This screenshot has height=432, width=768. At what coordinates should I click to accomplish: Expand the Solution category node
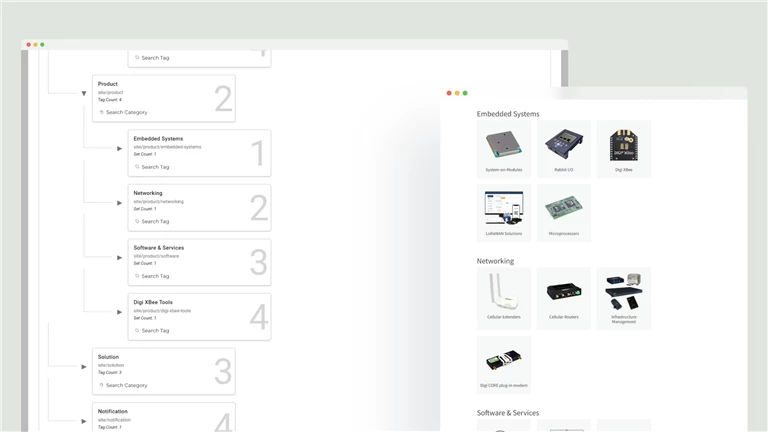84,367
